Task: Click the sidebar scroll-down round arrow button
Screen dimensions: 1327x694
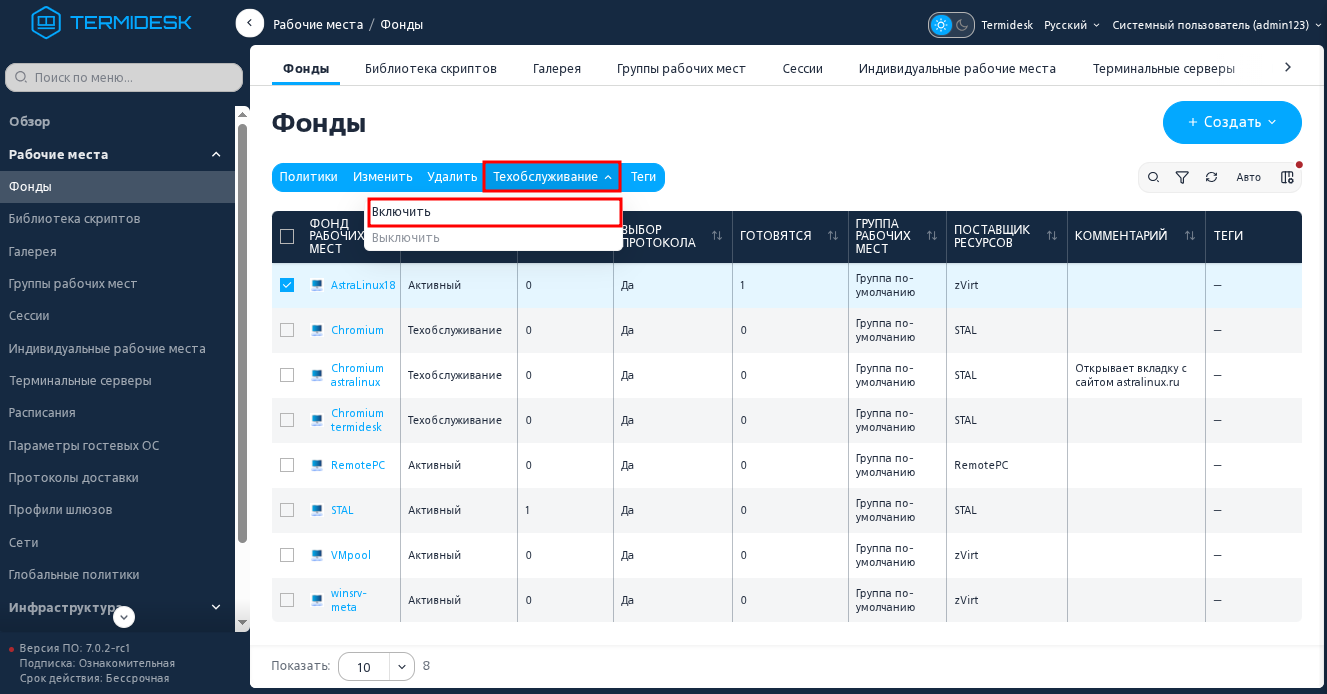Action: tap(124, 617)
